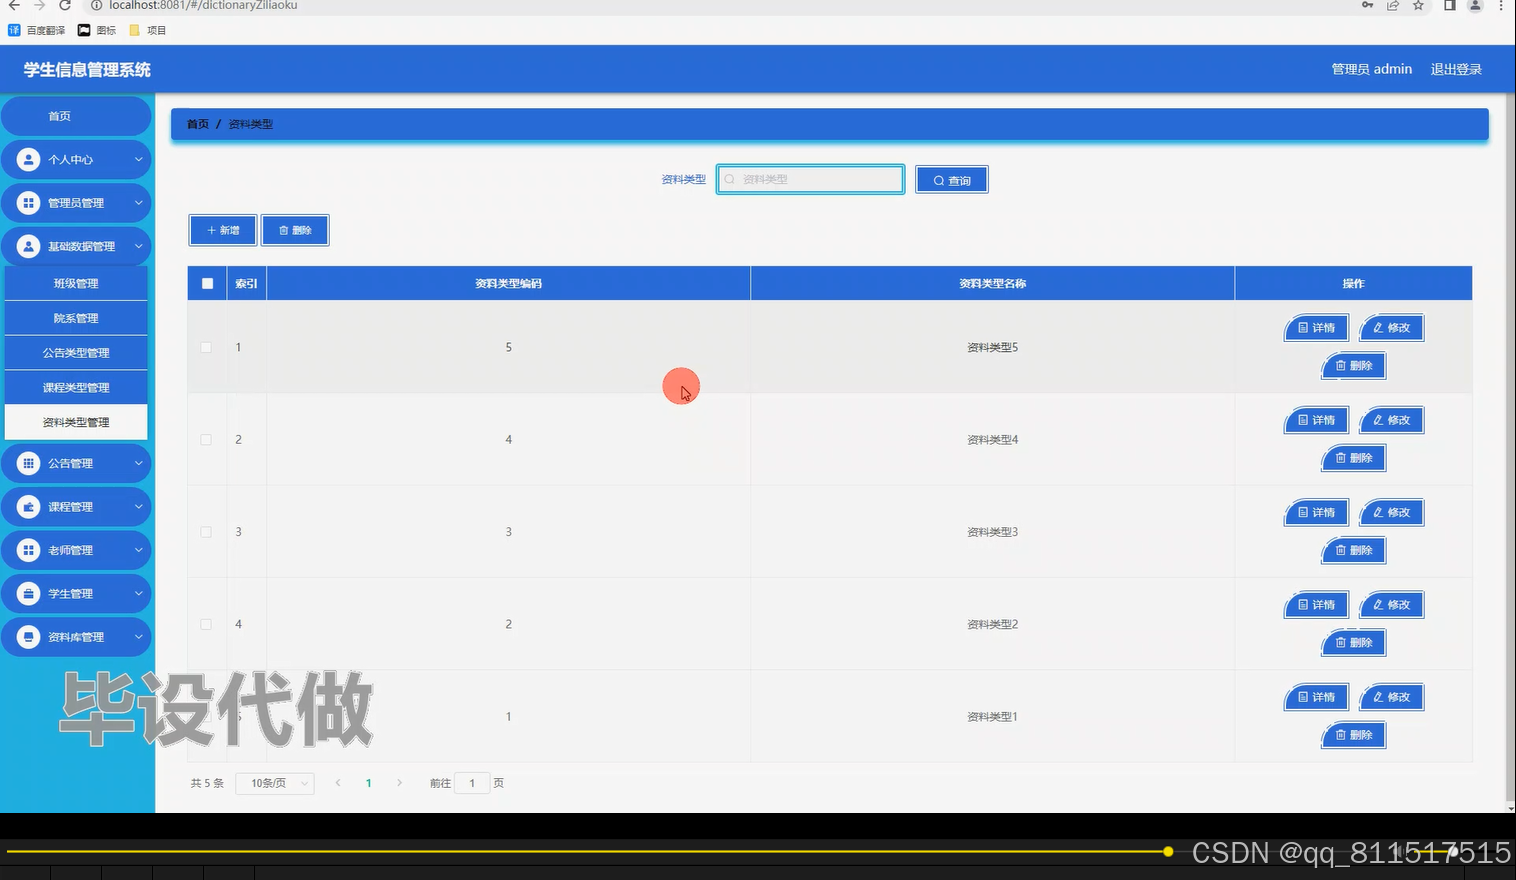Expand the 资料库管理 menu chevron
Viewport: 1516px width, 880px height.
139,637
